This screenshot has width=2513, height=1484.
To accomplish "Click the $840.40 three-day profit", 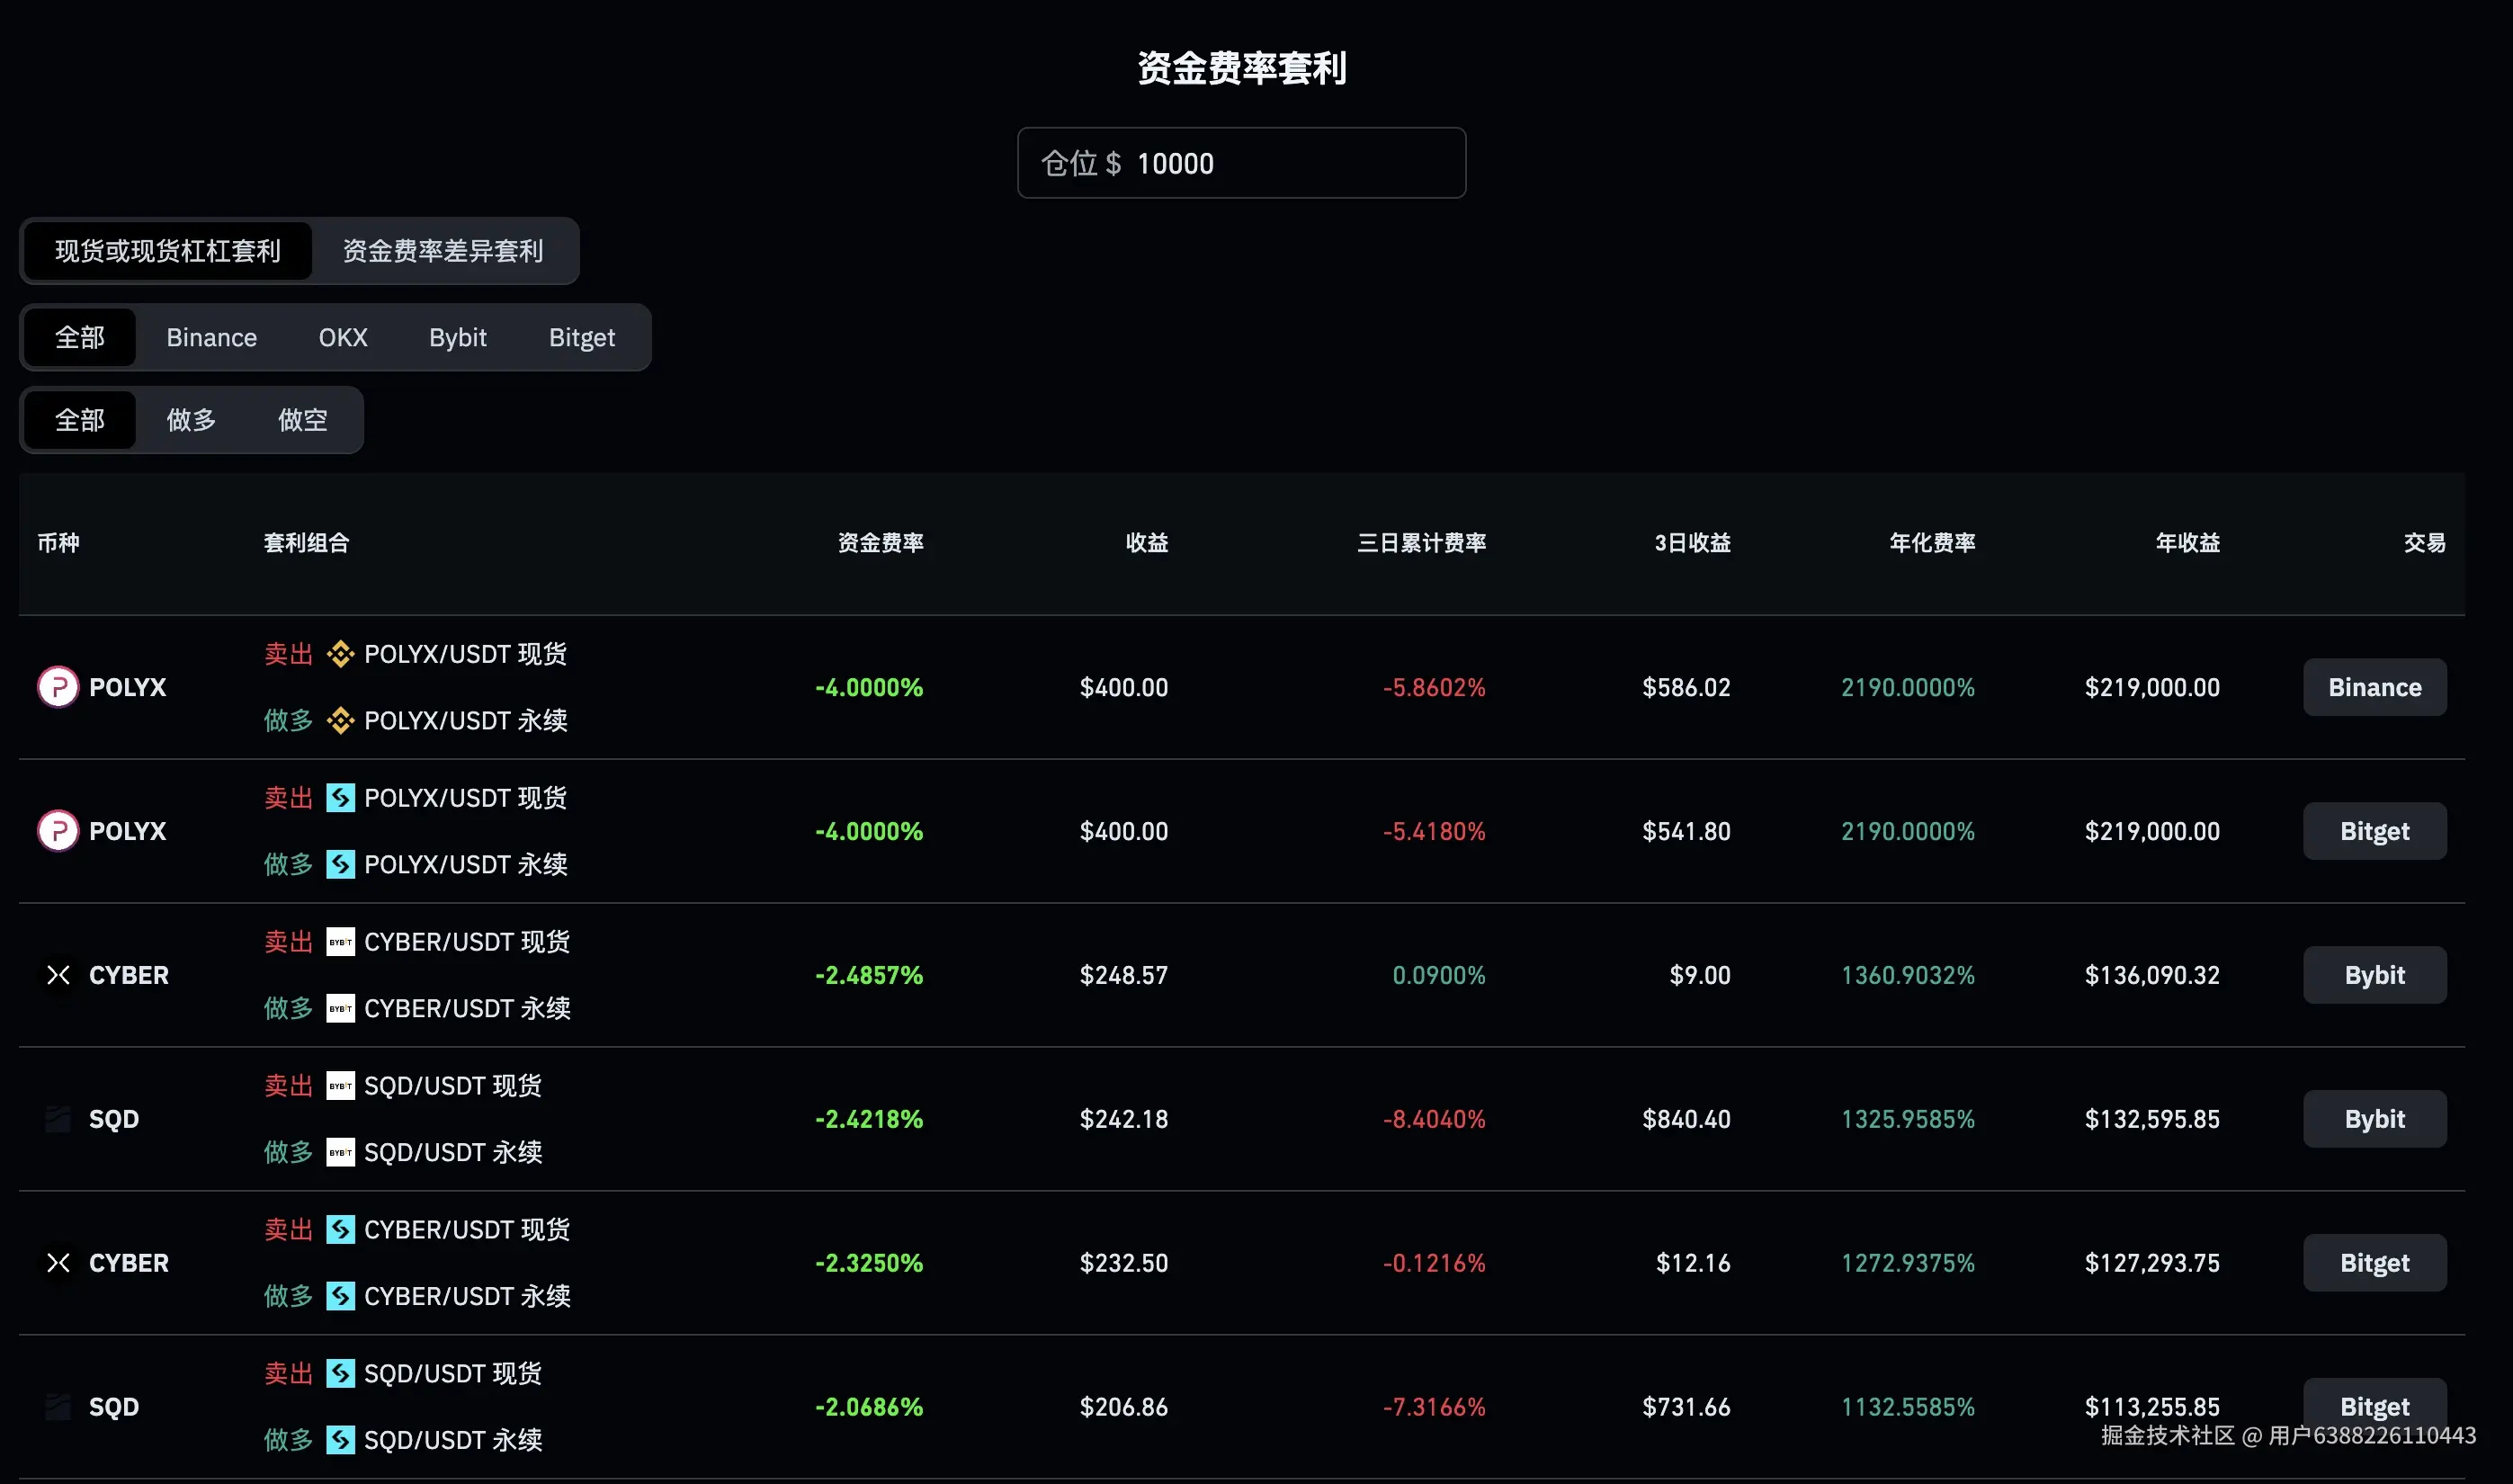I will 1686,1119.
